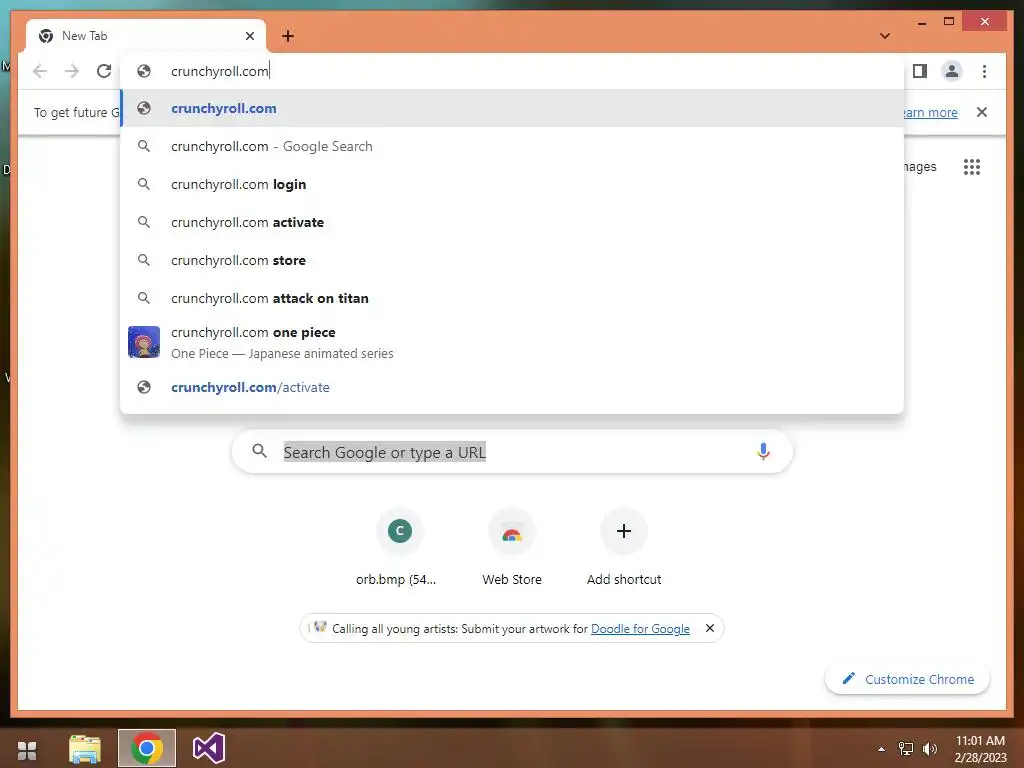Click the browser Forward arrow
Screen dimensions: 1024x768
coord(72,71)
